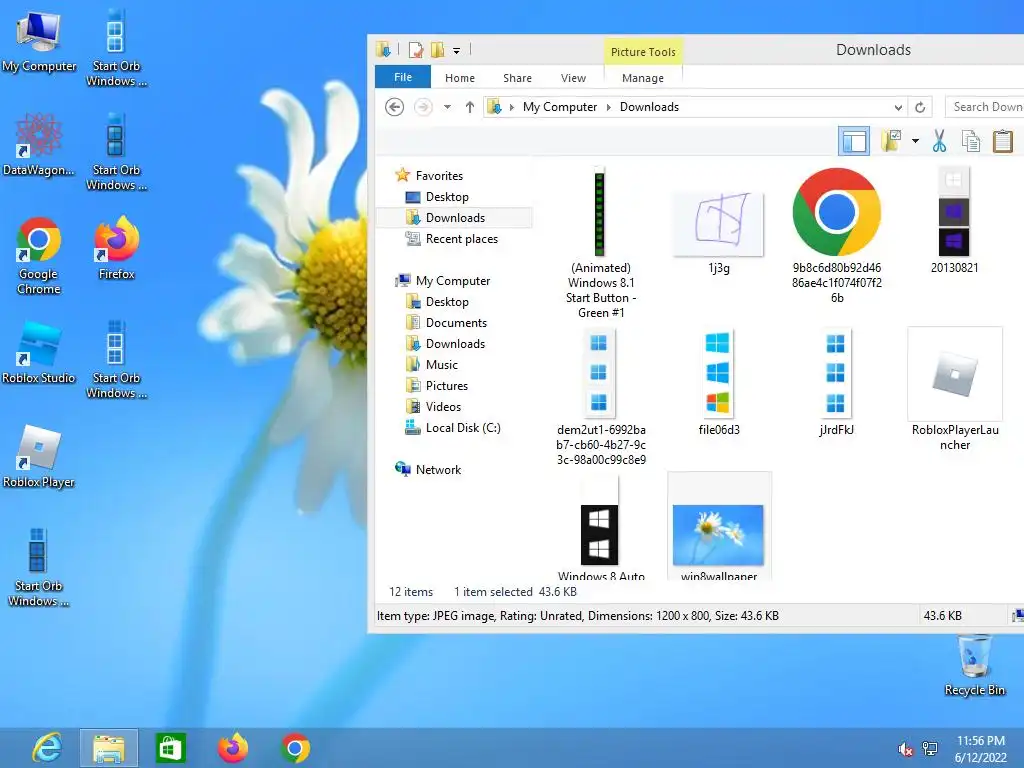Open Quick Access Toolbar customize arrow

tap(456, 50)
